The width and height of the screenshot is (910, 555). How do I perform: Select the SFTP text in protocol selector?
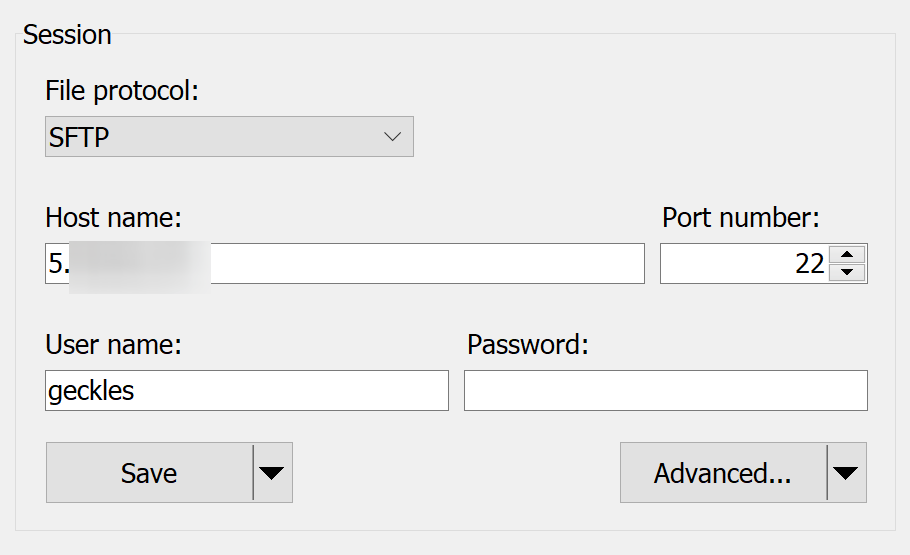pyautogui.click(x=79, y=138)
